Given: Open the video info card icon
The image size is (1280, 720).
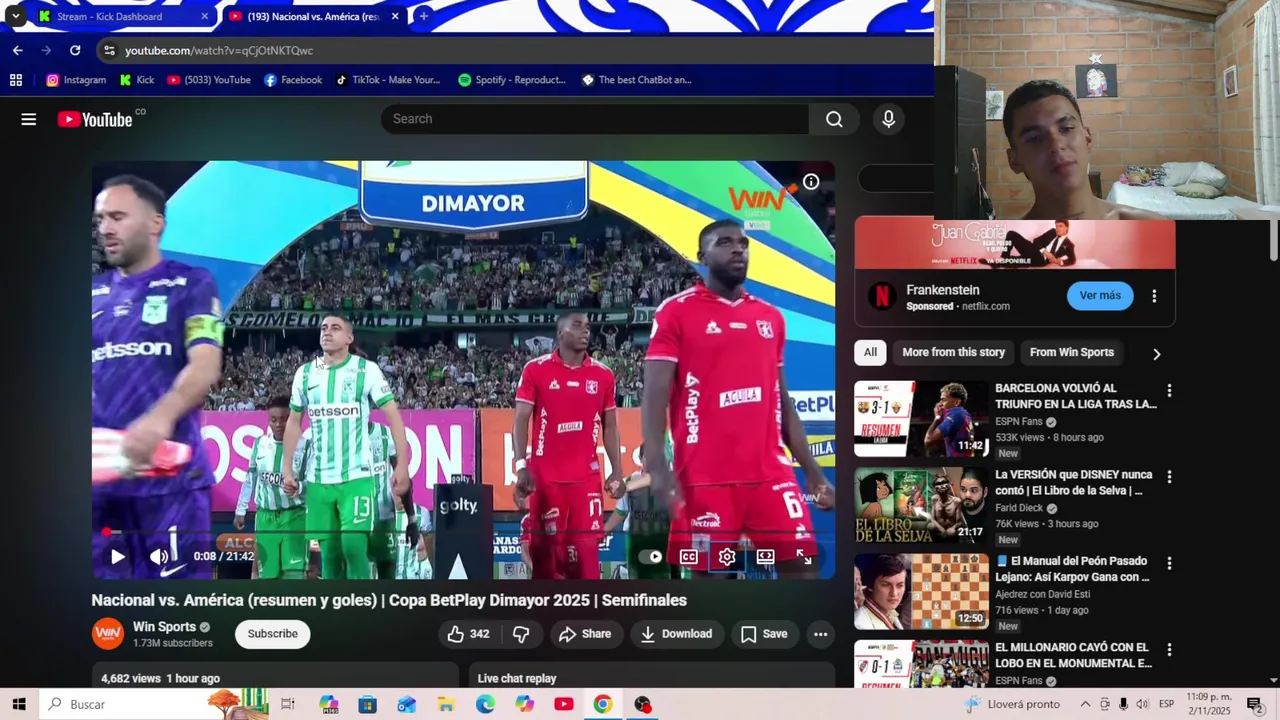Looking at the screenshot, I should pyautogui.click(x=811, y=182).
